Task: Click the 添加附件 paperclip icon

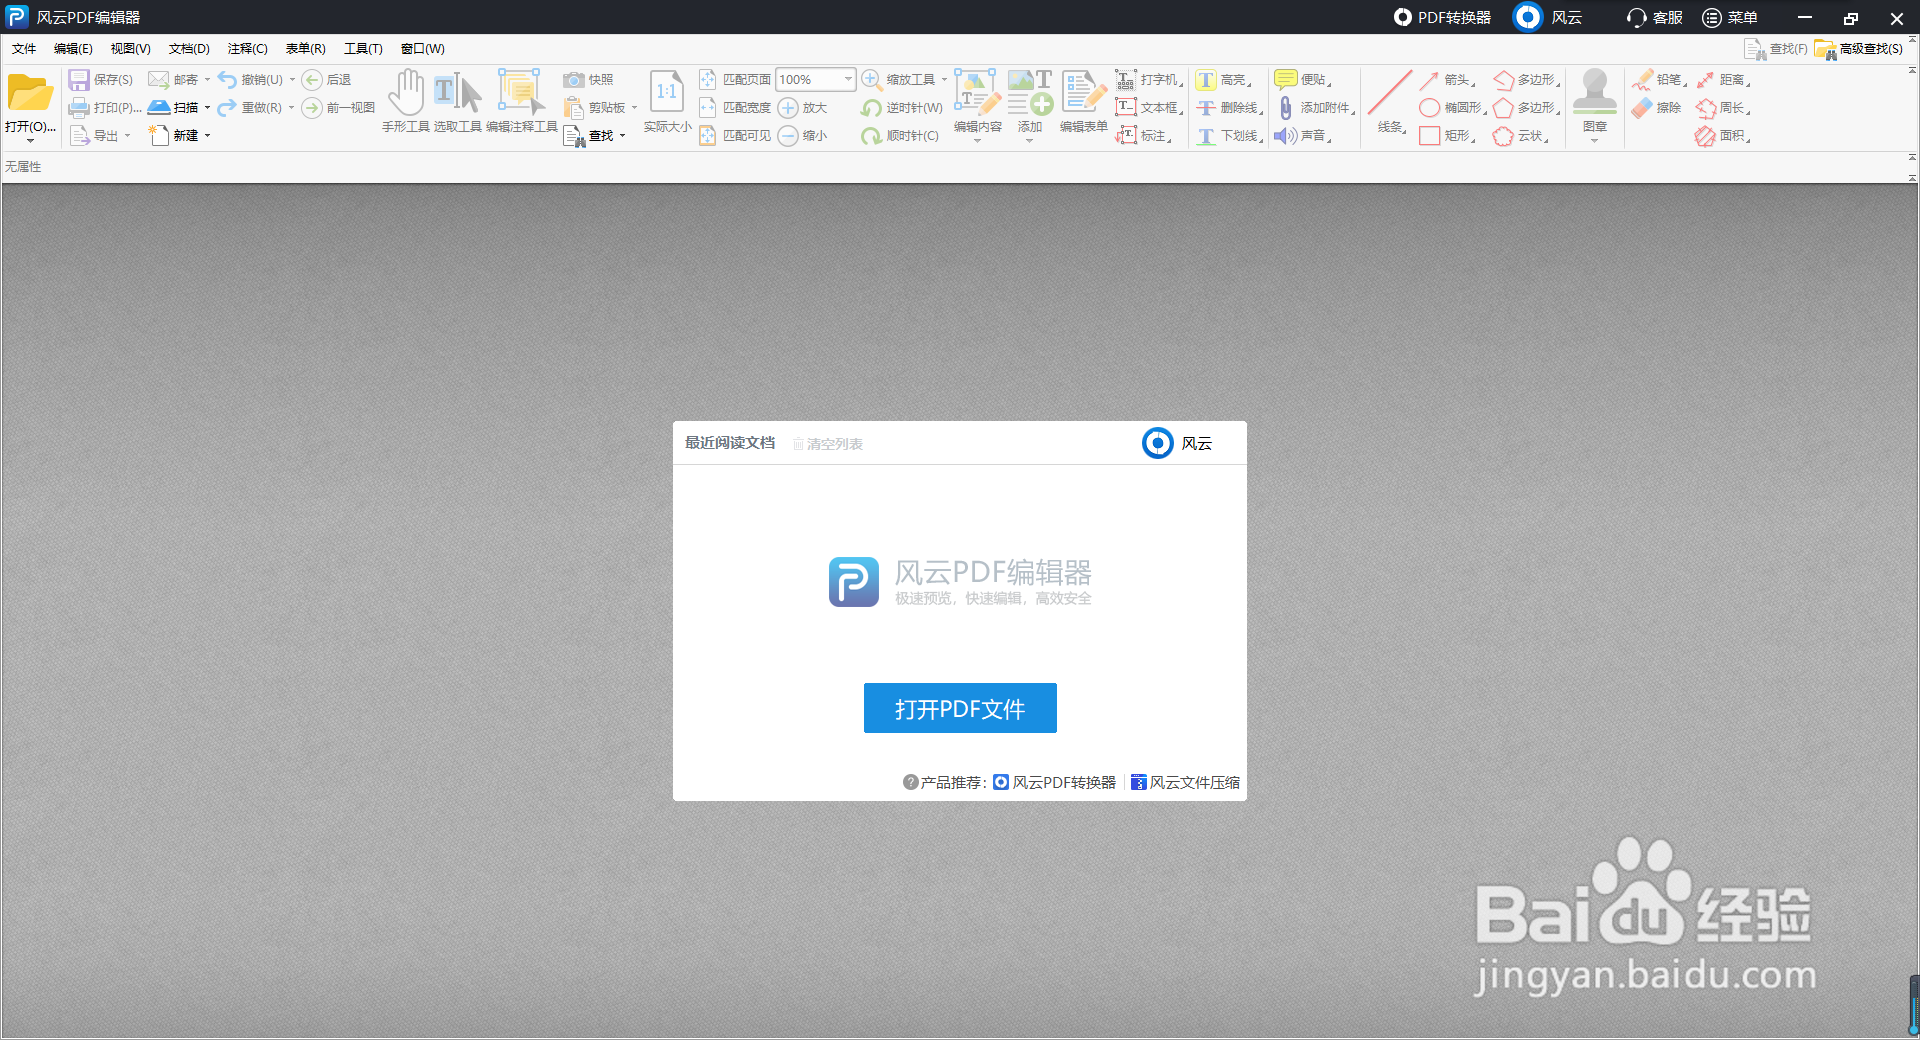Action: (x=1286, y=108)
